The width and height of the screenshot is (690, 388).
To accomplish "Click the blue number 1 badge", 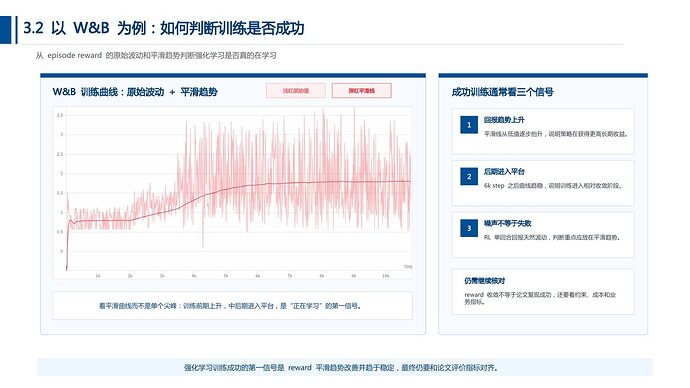I will point(469,124).
